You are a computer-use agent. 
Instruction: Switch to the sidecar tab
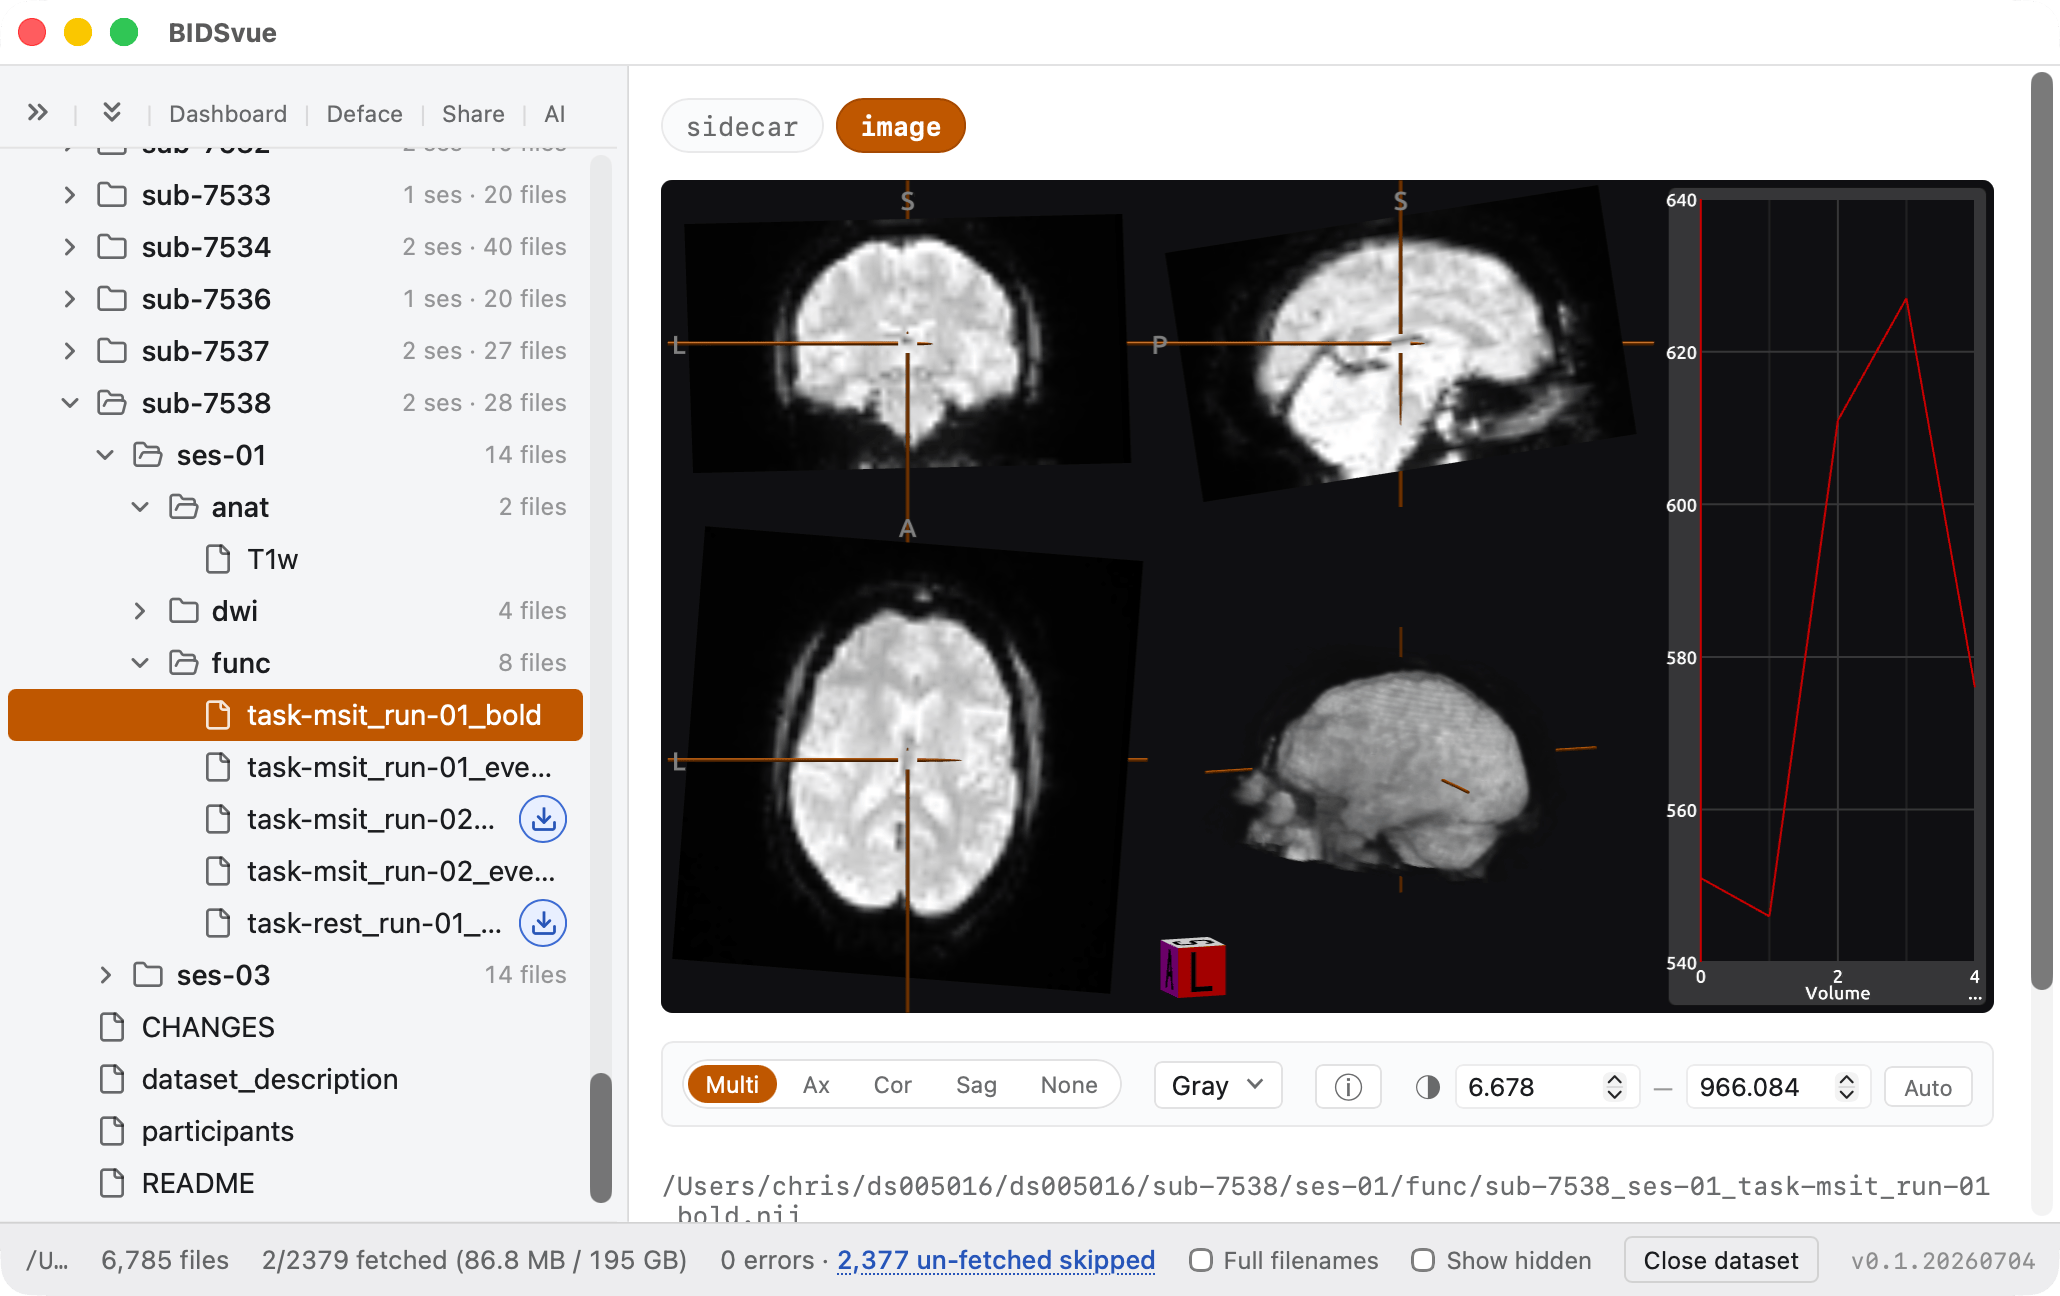pos(742,126)
